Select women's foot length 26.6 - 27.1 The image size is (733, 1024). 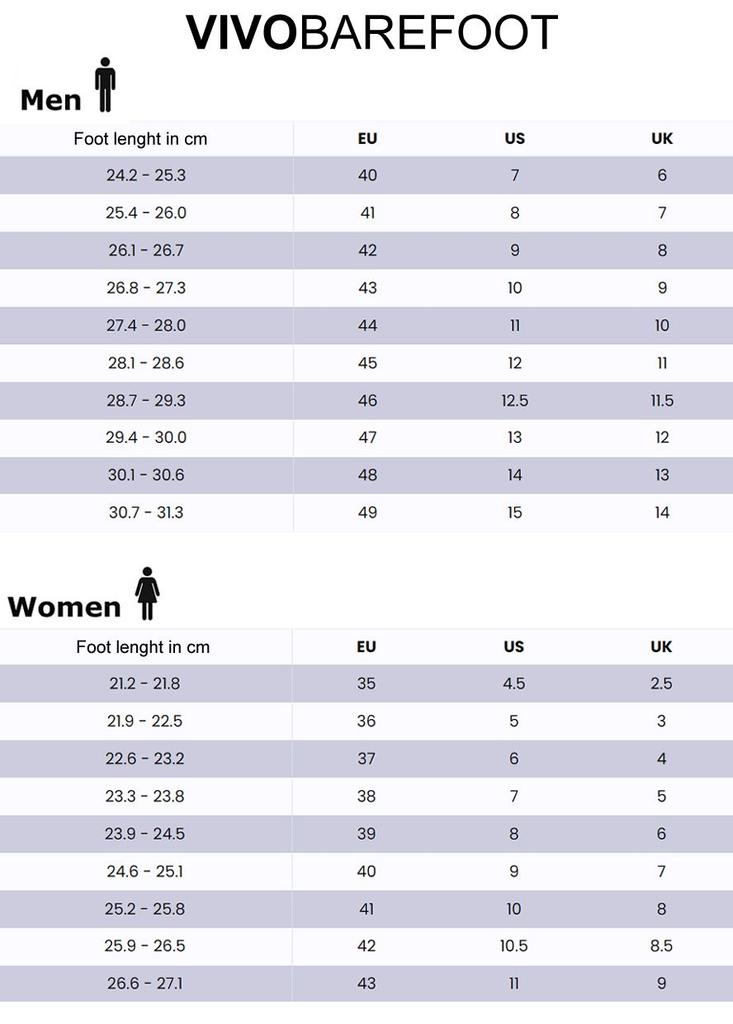coord(145,984)
